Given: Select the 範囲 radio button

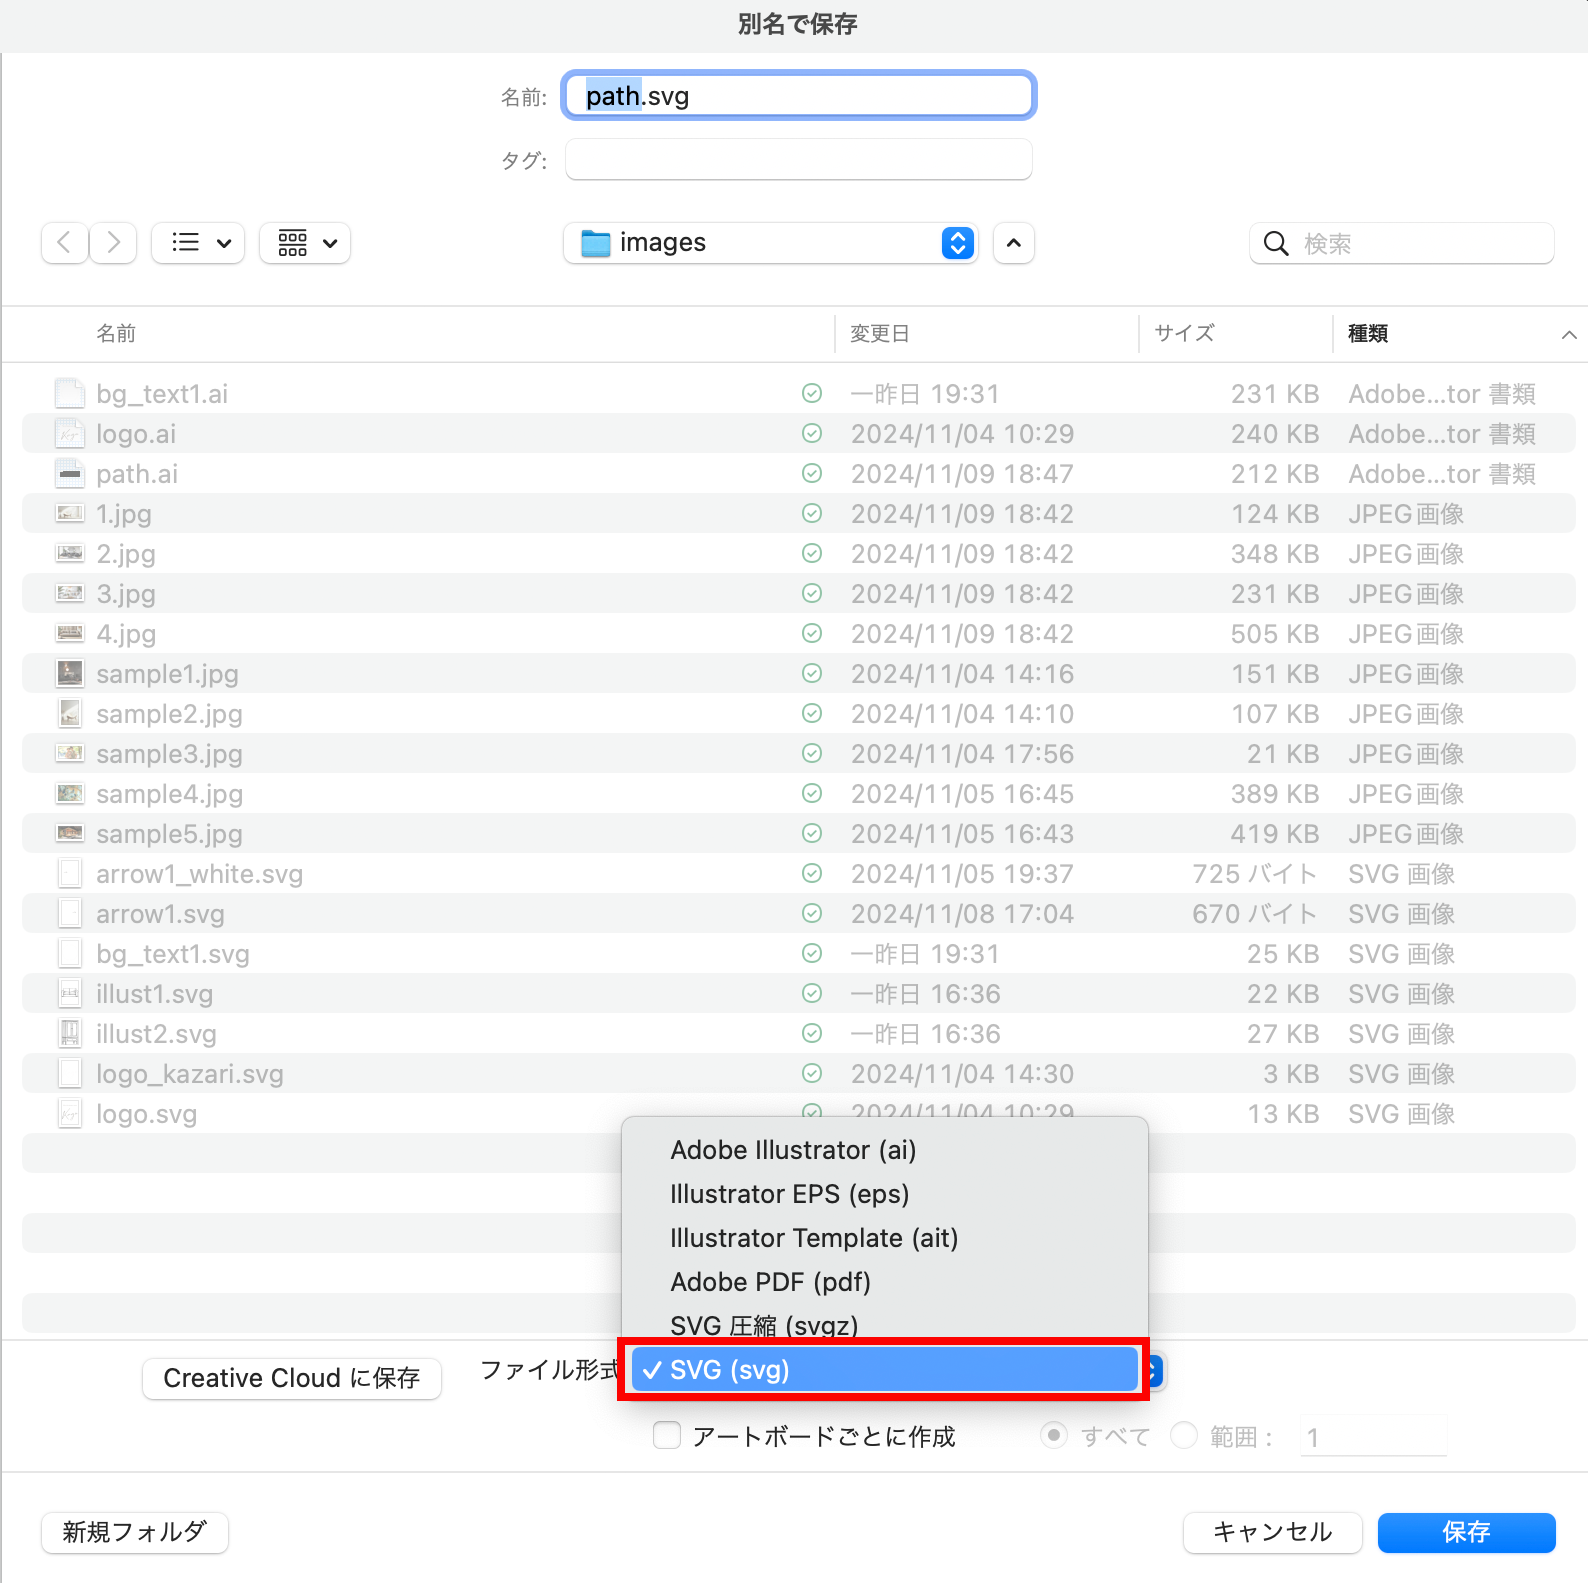Looking at the screenshot, I should 1184,1436.
